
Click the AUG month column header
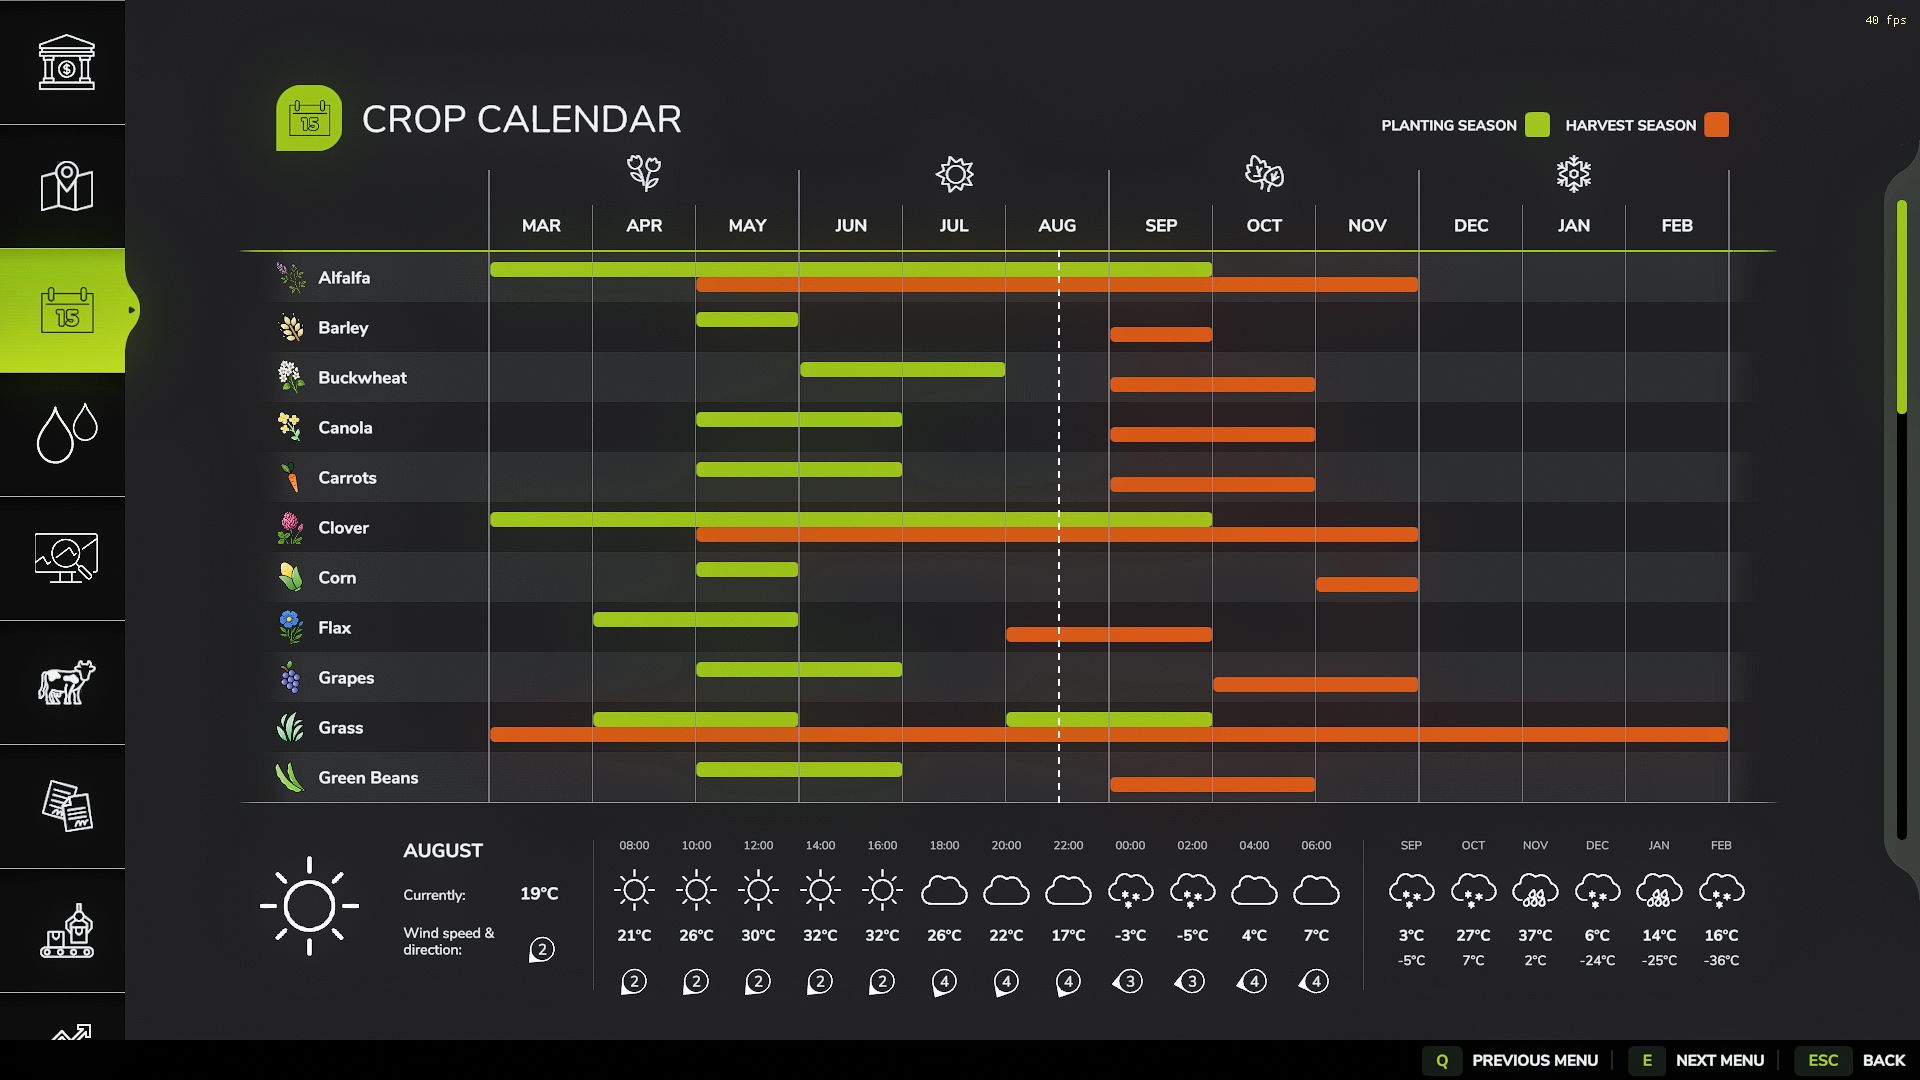[1057, 226]
